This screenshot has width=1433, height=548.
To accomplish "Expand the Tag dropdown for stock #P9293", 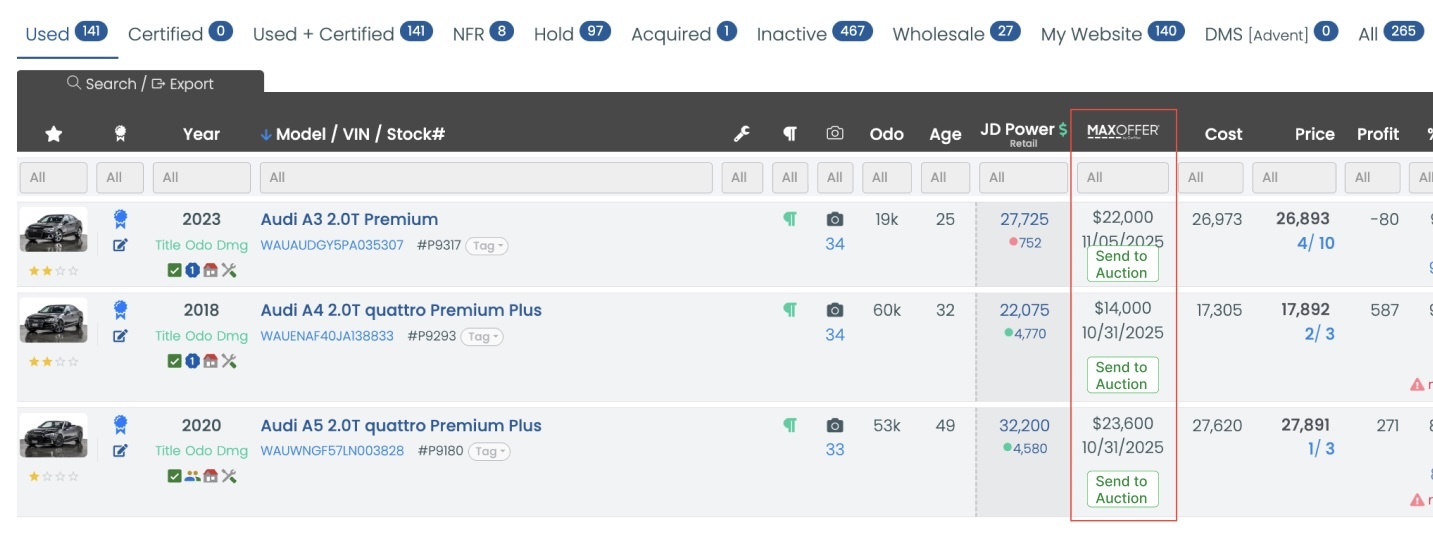I will (x=482, y=337).
